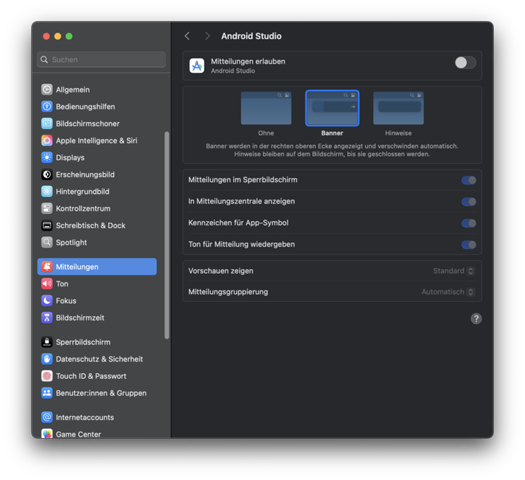Image resolution: width=525 pixels, height=480 pixels.
Task: Click the Android Studio title heading
Action: 251,36
